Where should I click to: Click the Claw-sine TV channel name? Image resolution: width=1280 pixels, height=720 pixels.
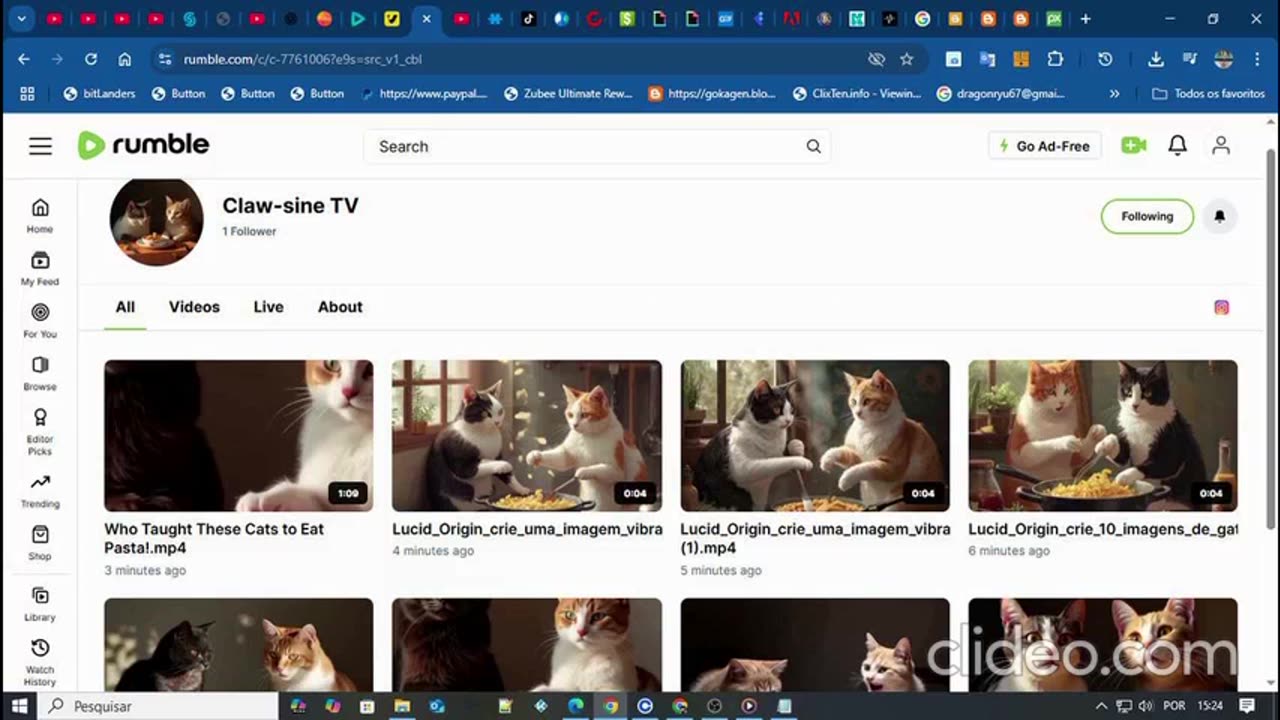click(290, 205)
